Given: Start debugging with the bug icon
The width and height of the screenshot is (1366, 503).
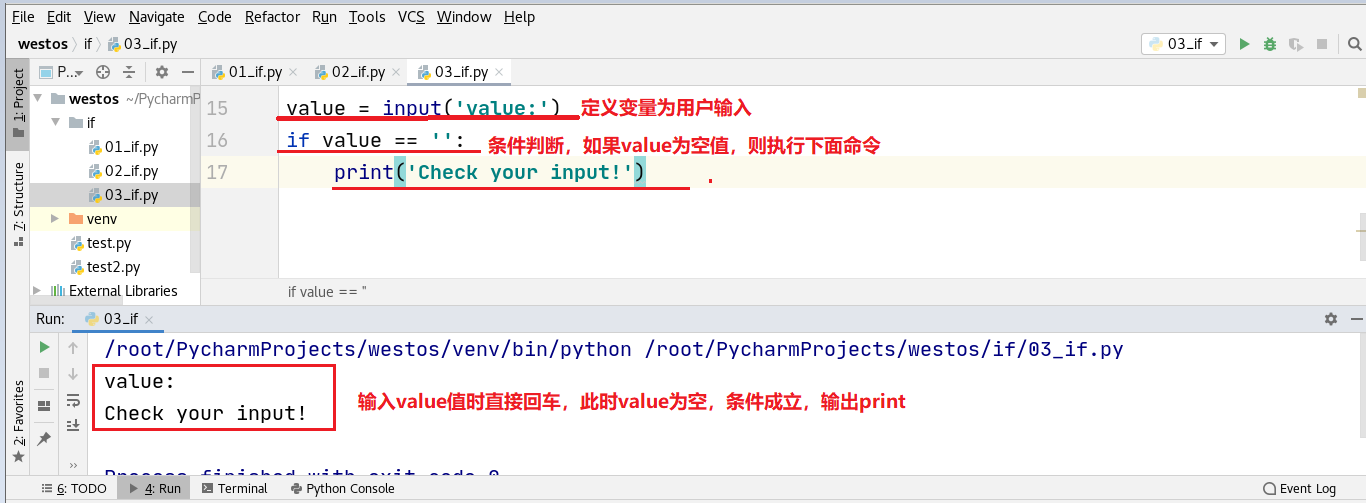Looking at the screenshot, I should pyautogui.click(x=1270, y=44).
